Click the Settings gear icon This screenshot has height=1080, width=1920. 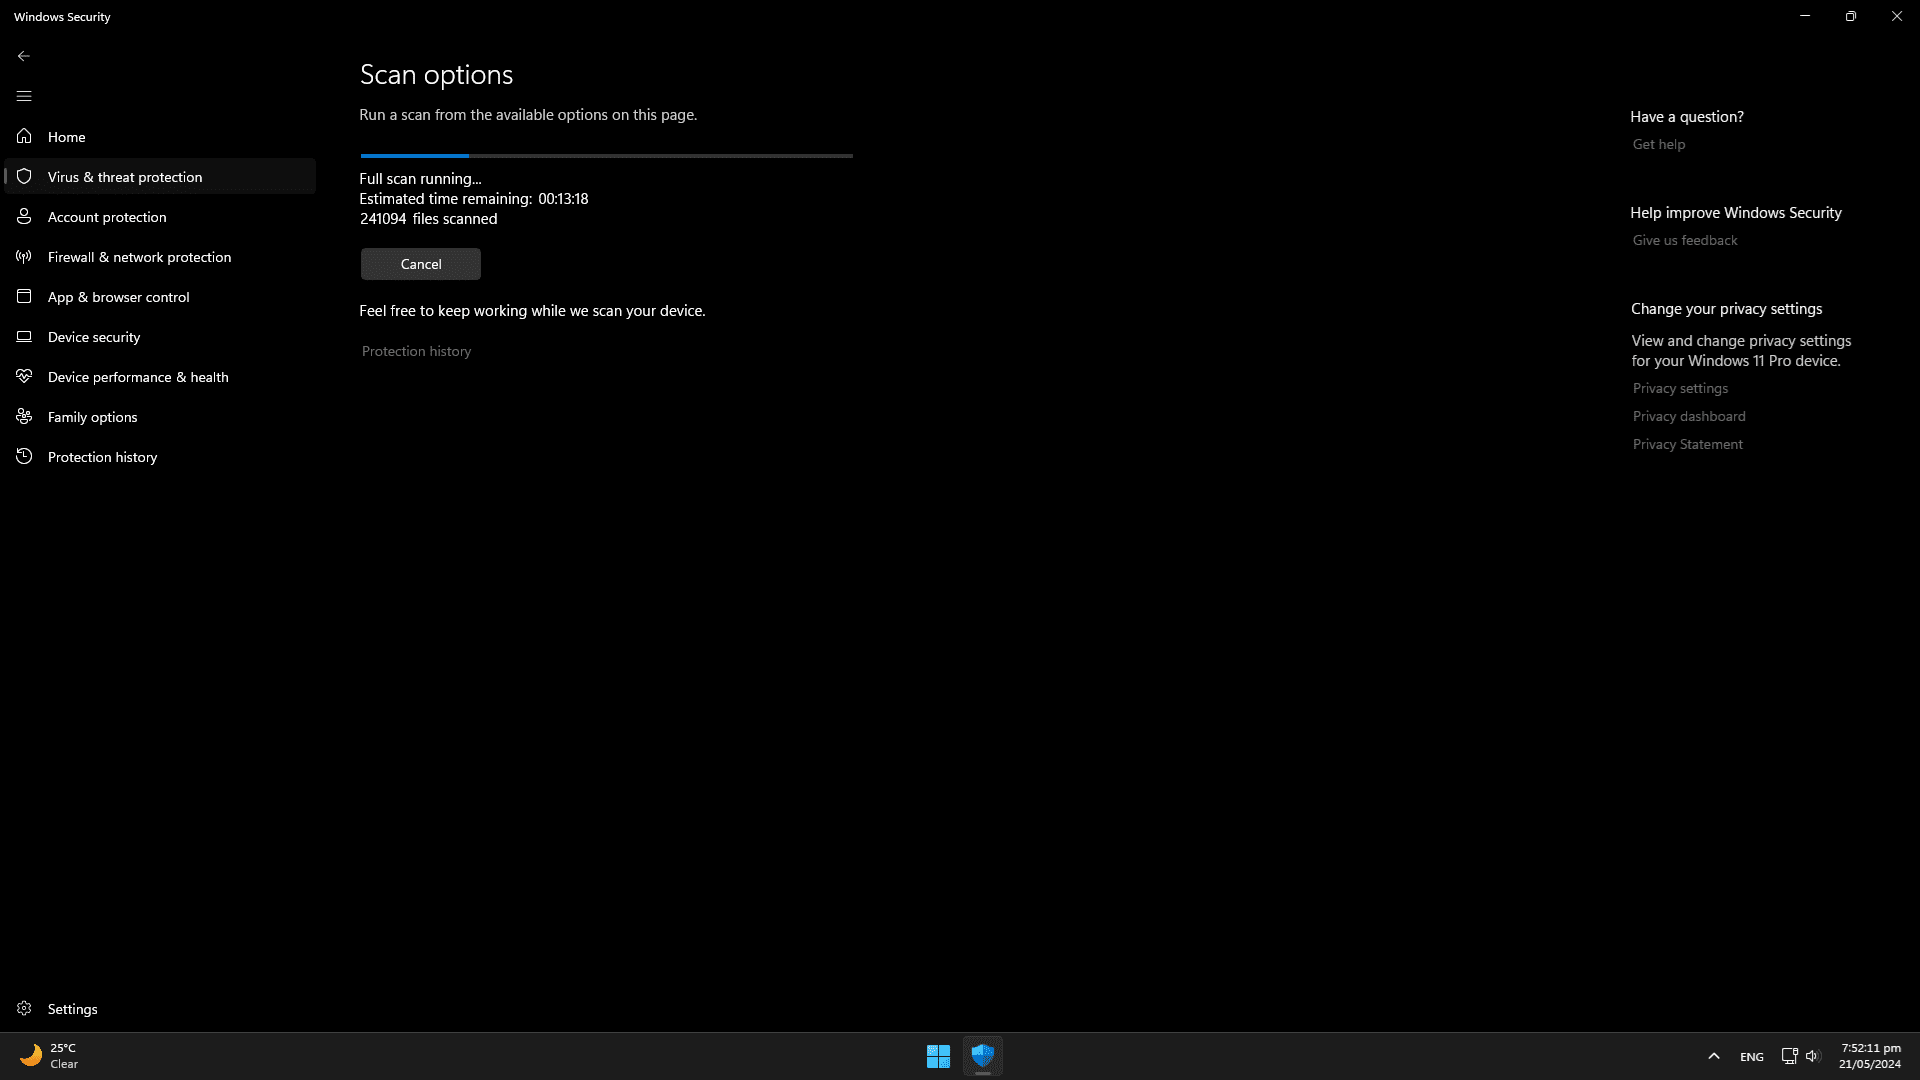click(24, 1008)
